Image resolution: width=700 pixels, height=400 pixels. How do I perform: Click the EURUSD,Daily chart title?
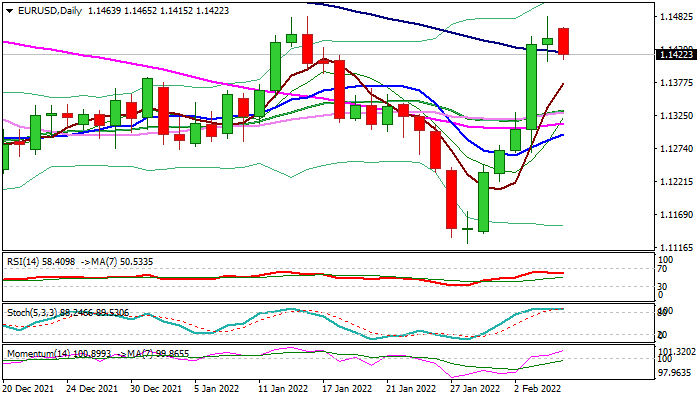pos(42,10)
